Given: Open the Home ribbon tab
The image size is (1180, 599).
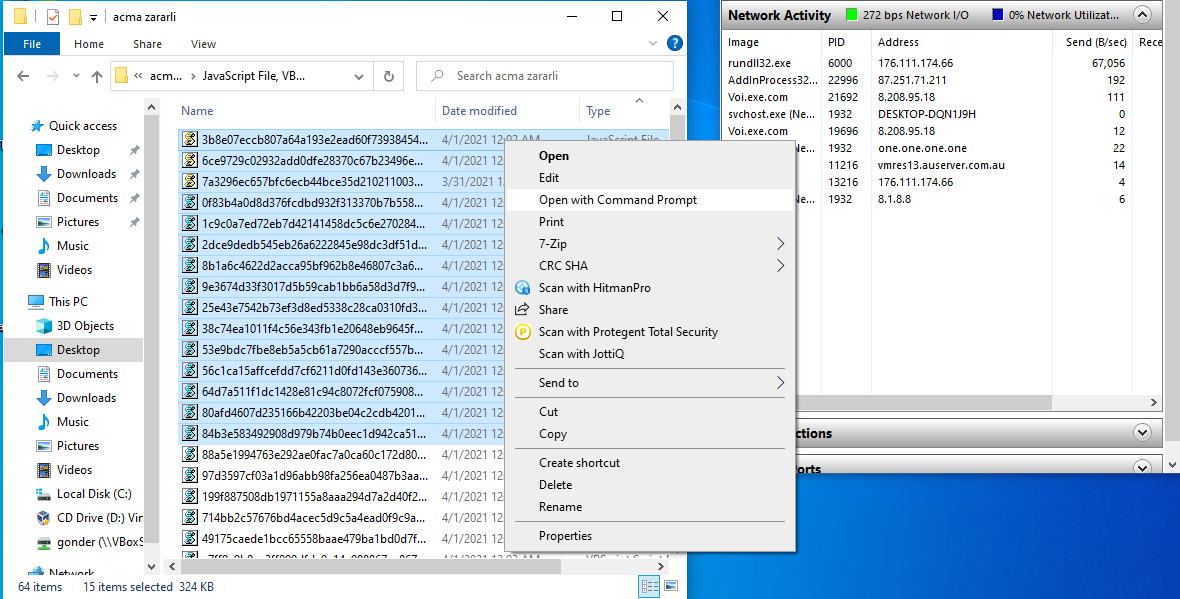Looking at the screenshot, I should click(x=89, y=44).
